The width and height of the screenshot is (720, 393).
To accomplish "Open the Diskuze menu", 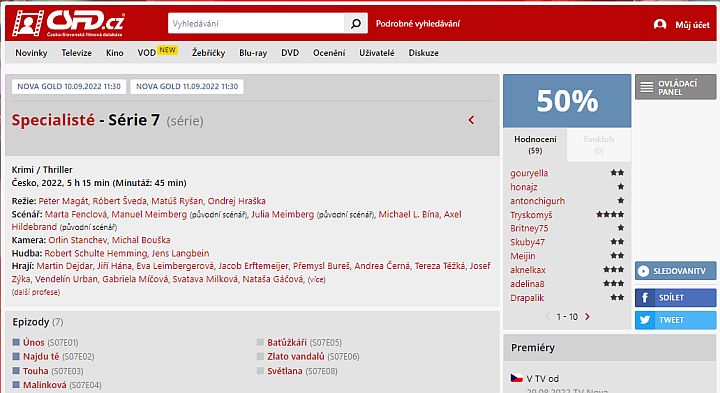I will [423, 53].
